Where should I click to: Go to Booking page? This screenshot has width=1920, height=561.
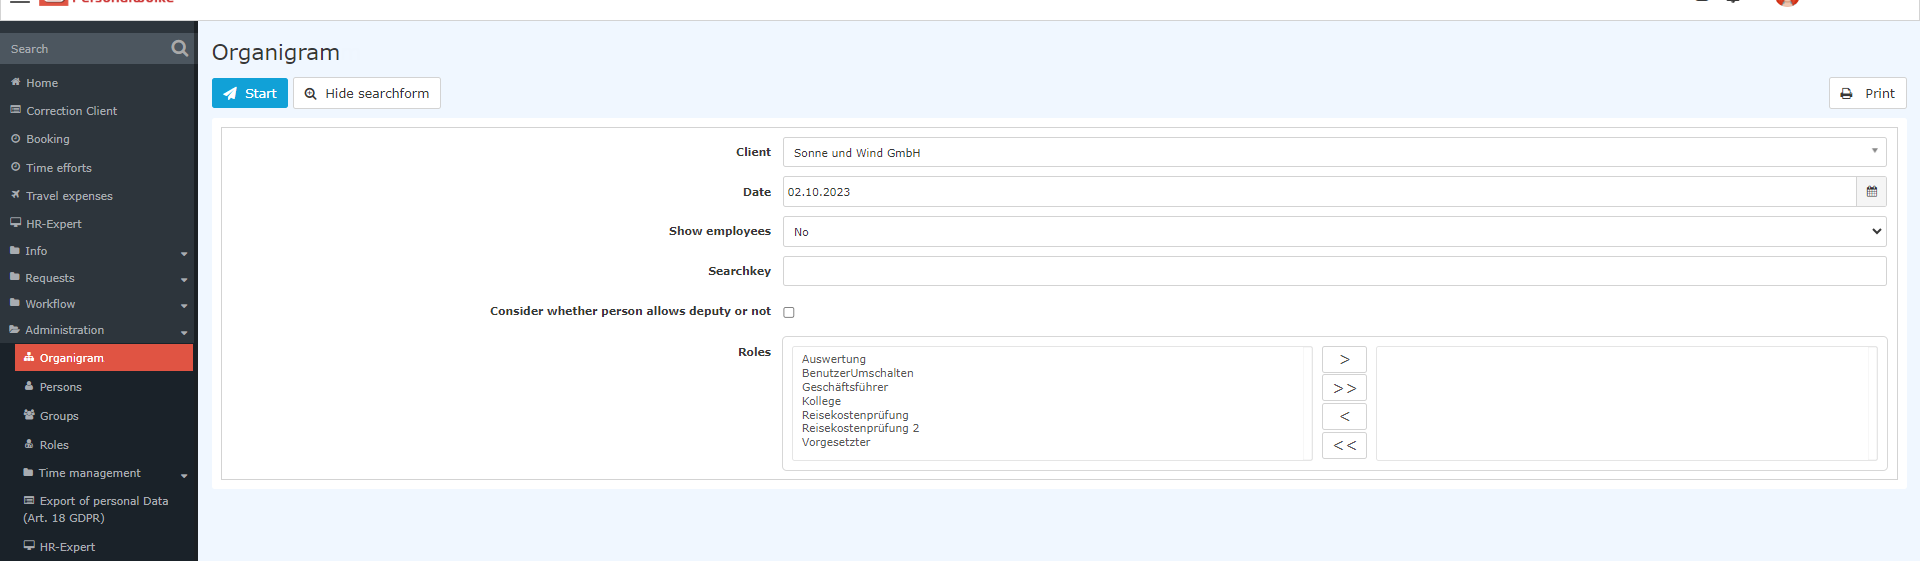tap(48, 139)
